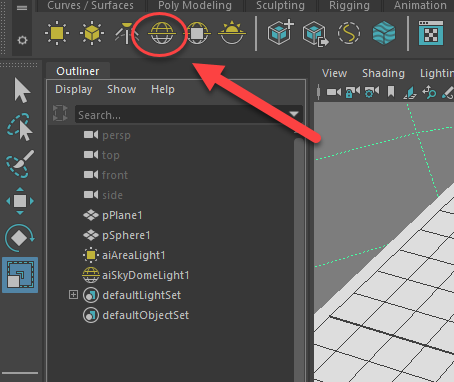Image resolution: width=454 pixels, height=382 pixels.
Task: Toggle the viewport image plane icon
Action: [410, 92]
